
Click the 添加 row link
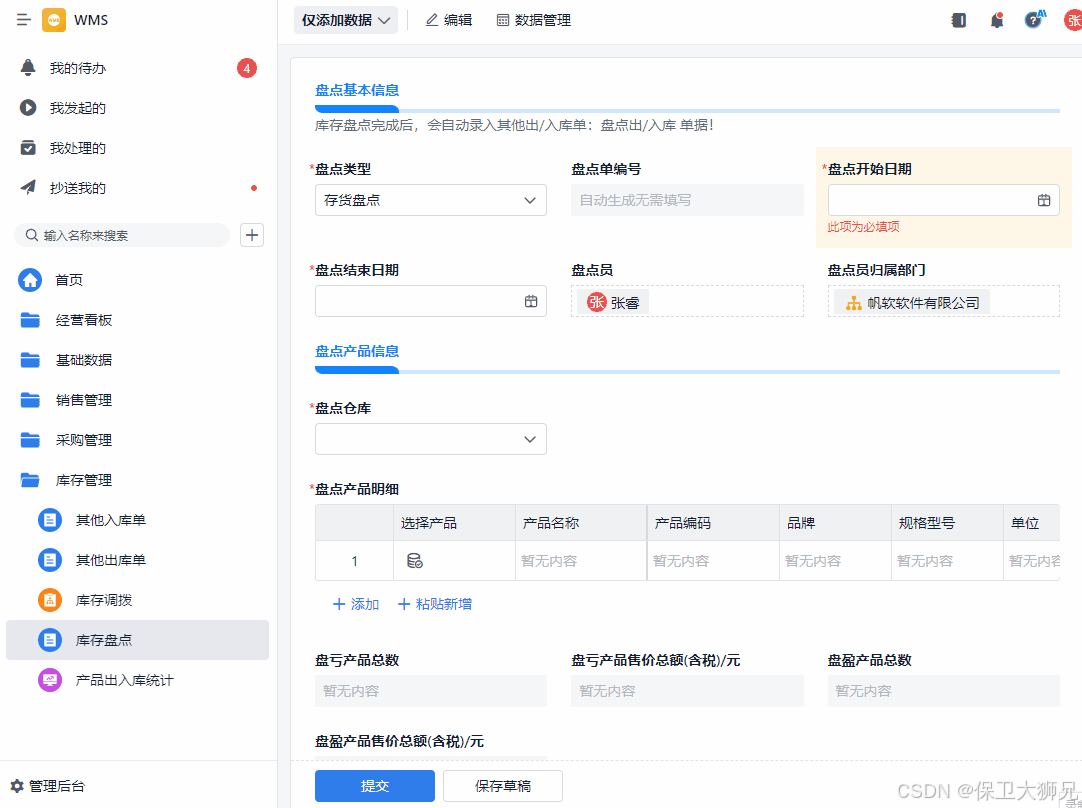coord(356,604)
